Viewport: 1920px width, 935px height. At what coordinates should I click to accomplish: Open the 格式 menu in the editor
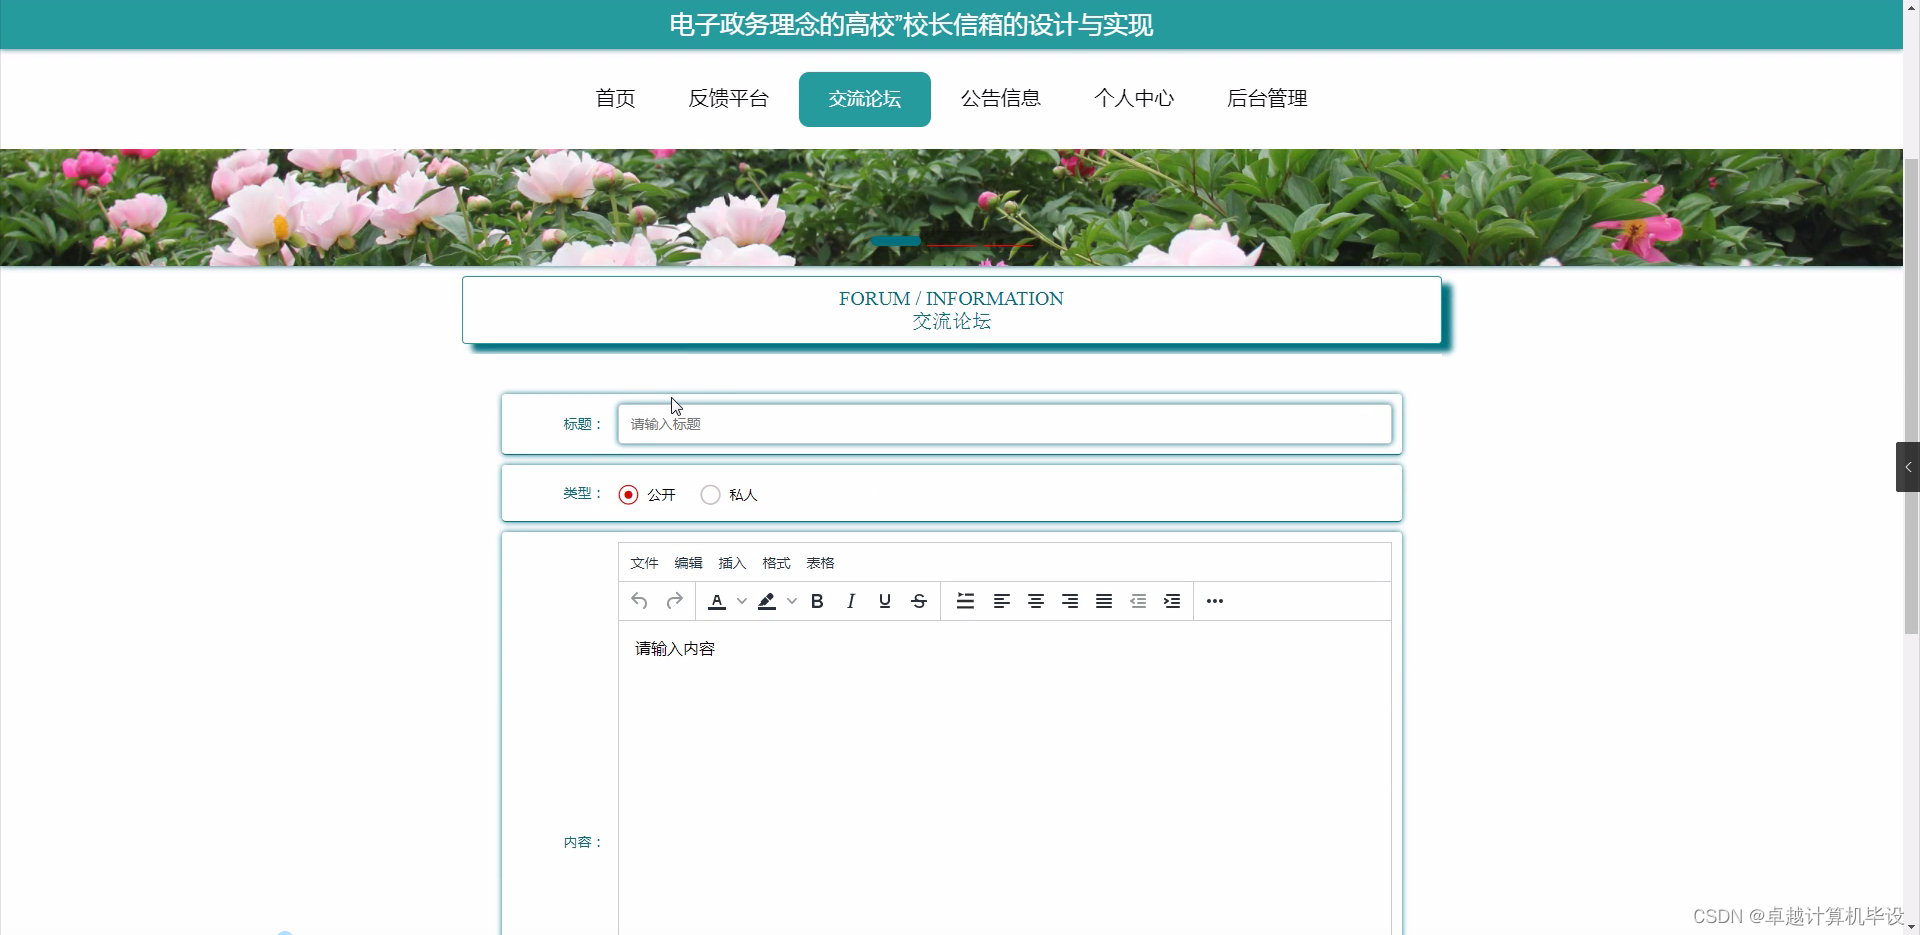(x=775, y=563)
